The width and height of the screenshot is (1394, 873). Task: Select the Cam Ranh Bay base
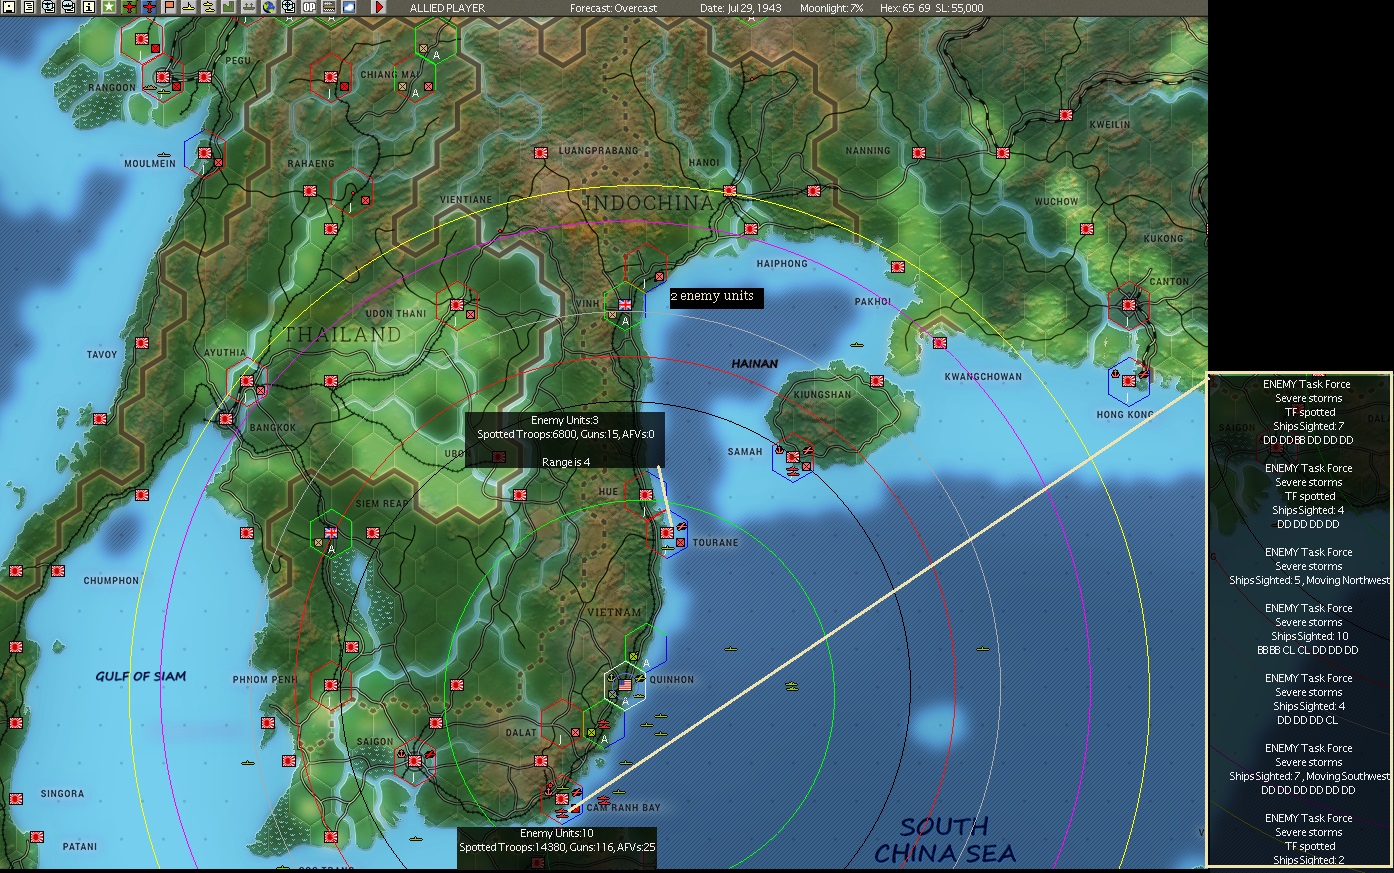tap(562, 798)
